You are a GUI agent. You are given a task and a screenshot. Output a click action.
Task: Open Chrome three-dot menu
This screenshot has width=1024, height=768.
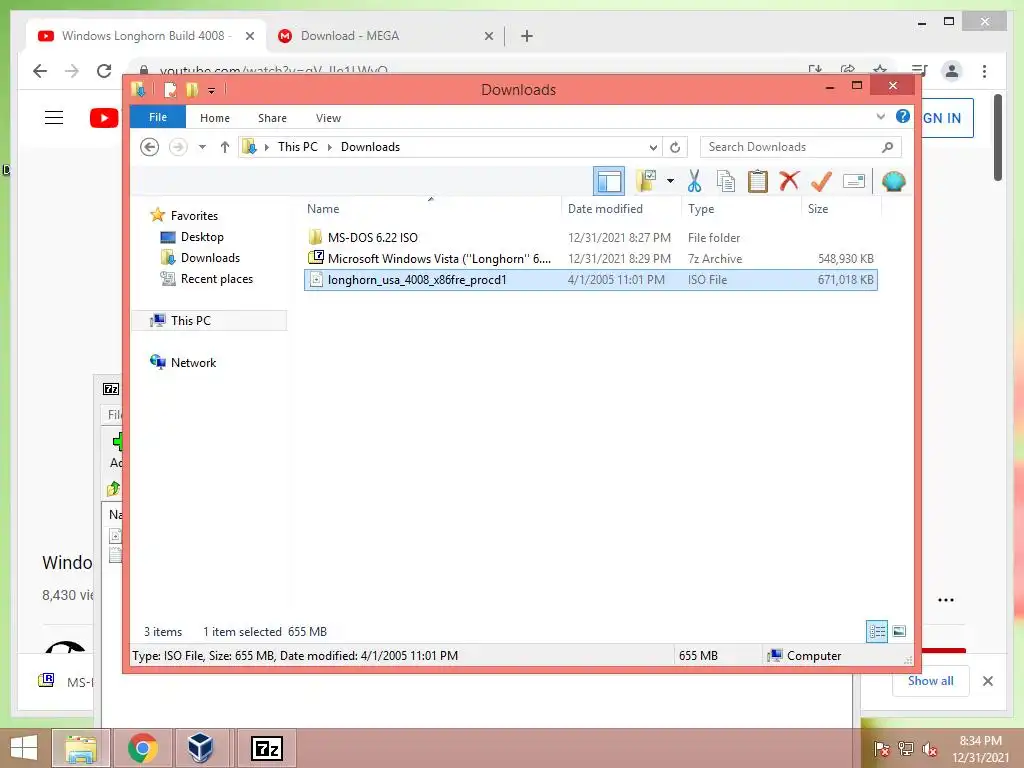pos(984,71)
